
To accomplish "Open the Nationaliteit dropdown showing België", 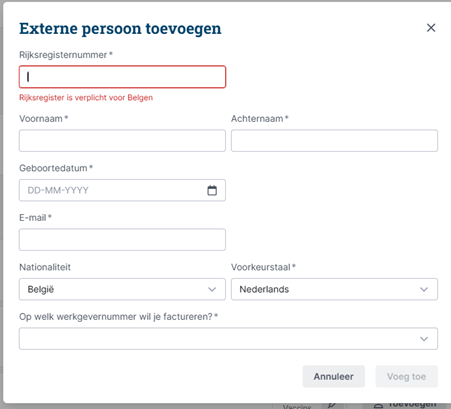I will (122, 289).
